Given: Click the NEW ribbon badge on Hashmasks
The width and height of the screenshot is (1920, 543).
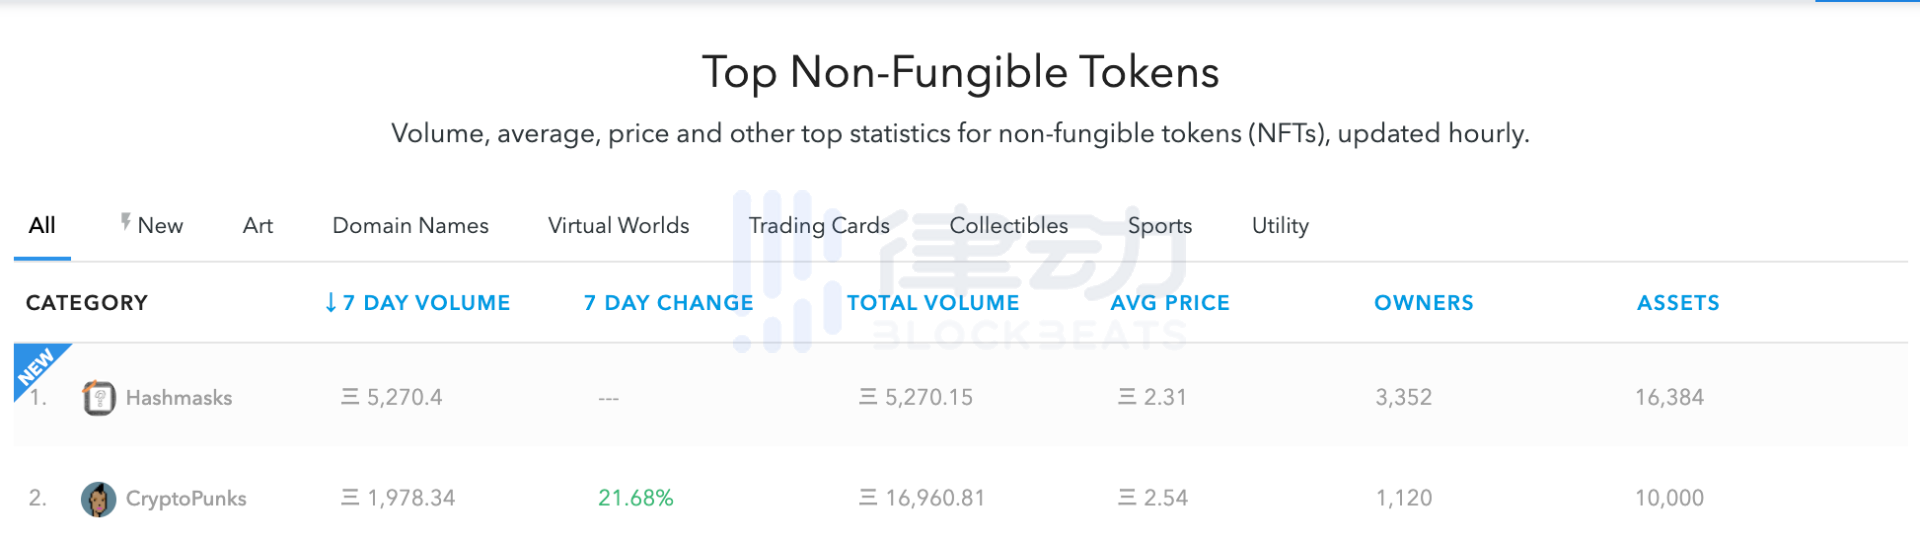Looking at the screenshot, I should tap(38, 369).
